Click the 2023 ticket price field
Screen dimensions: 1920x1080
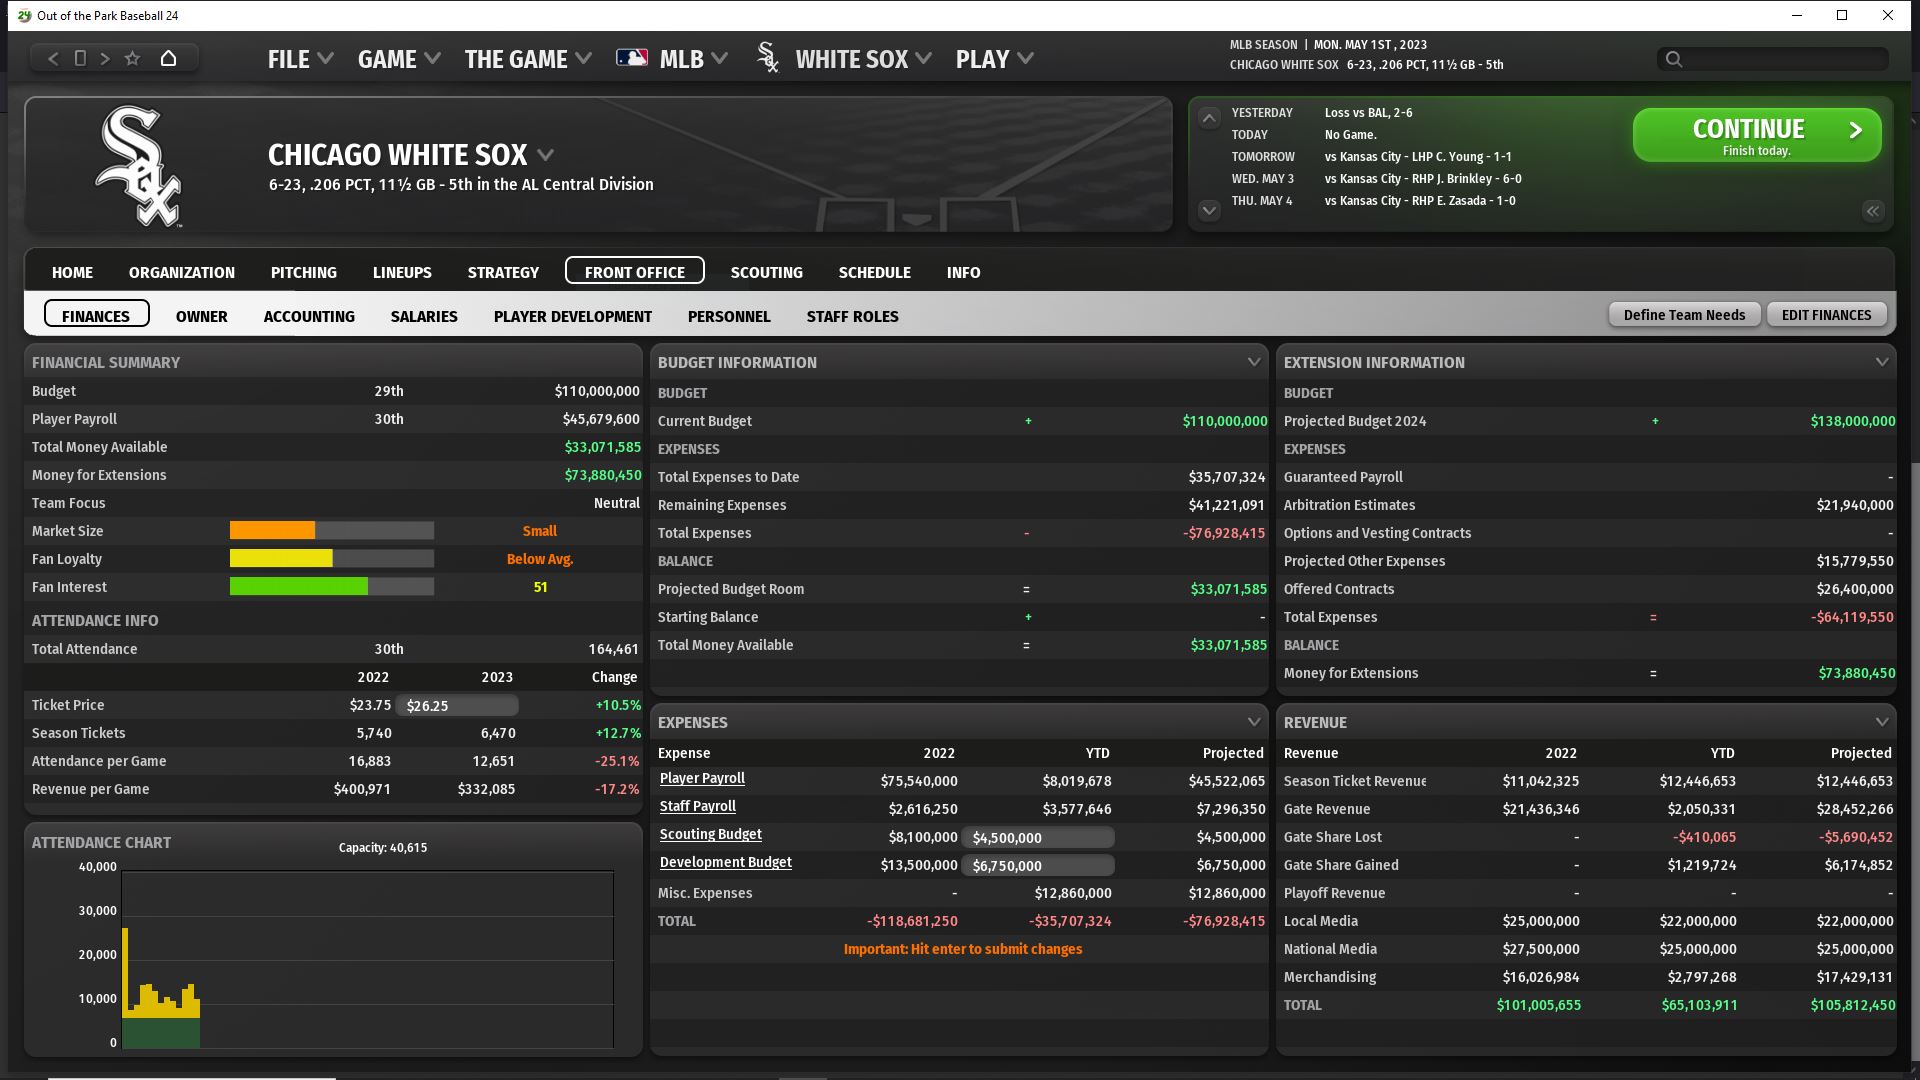pos(457,706)
